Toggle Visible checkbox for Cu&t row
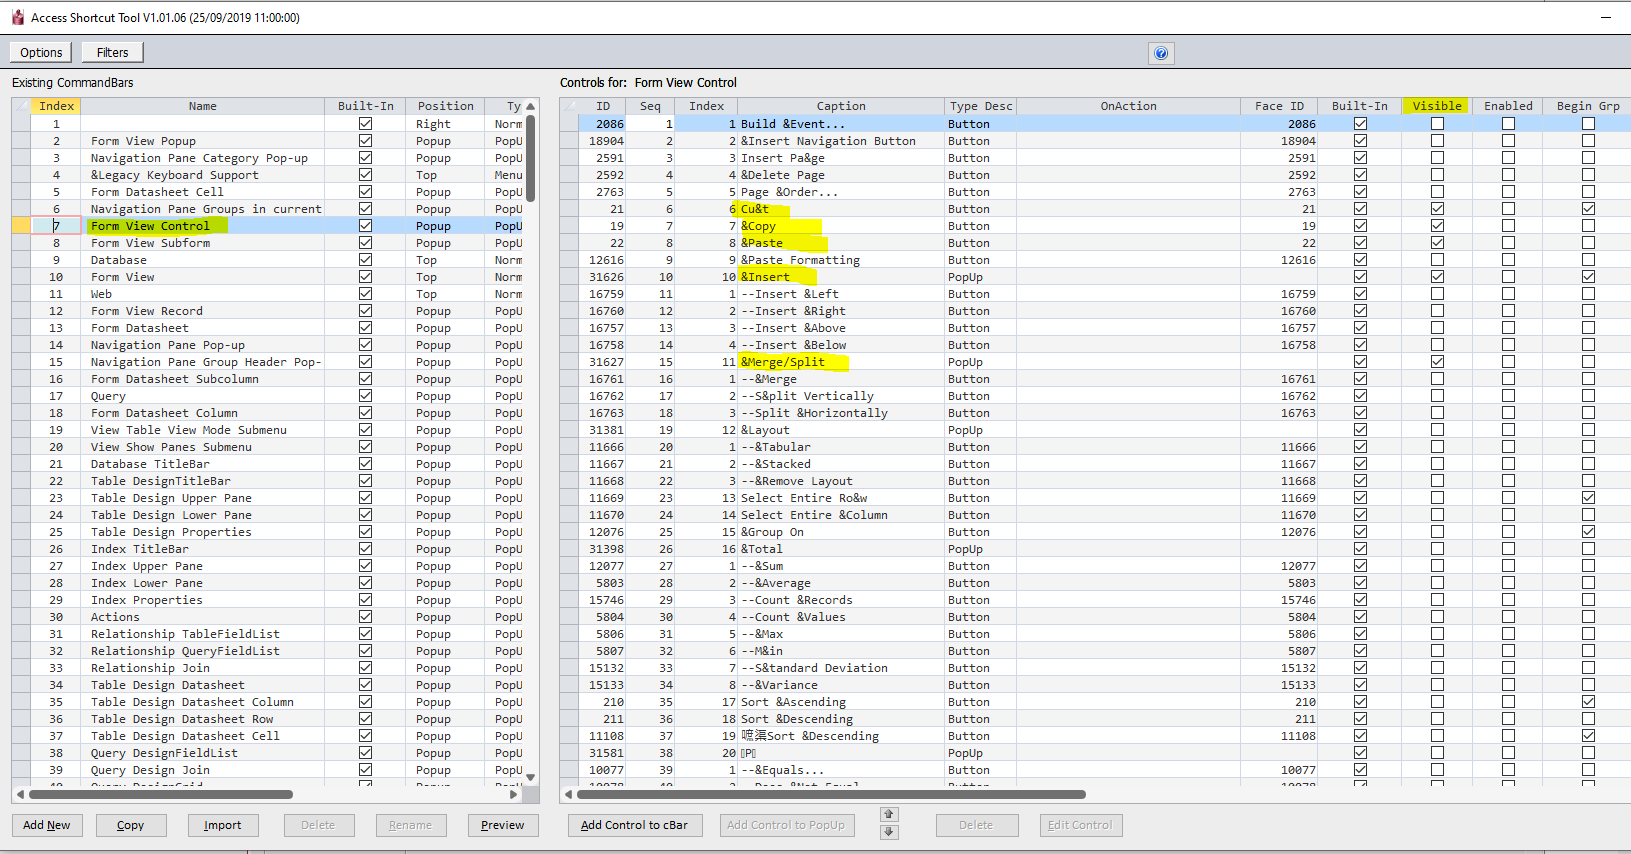The image size is (1631, 854). (x=1437, y=209)
